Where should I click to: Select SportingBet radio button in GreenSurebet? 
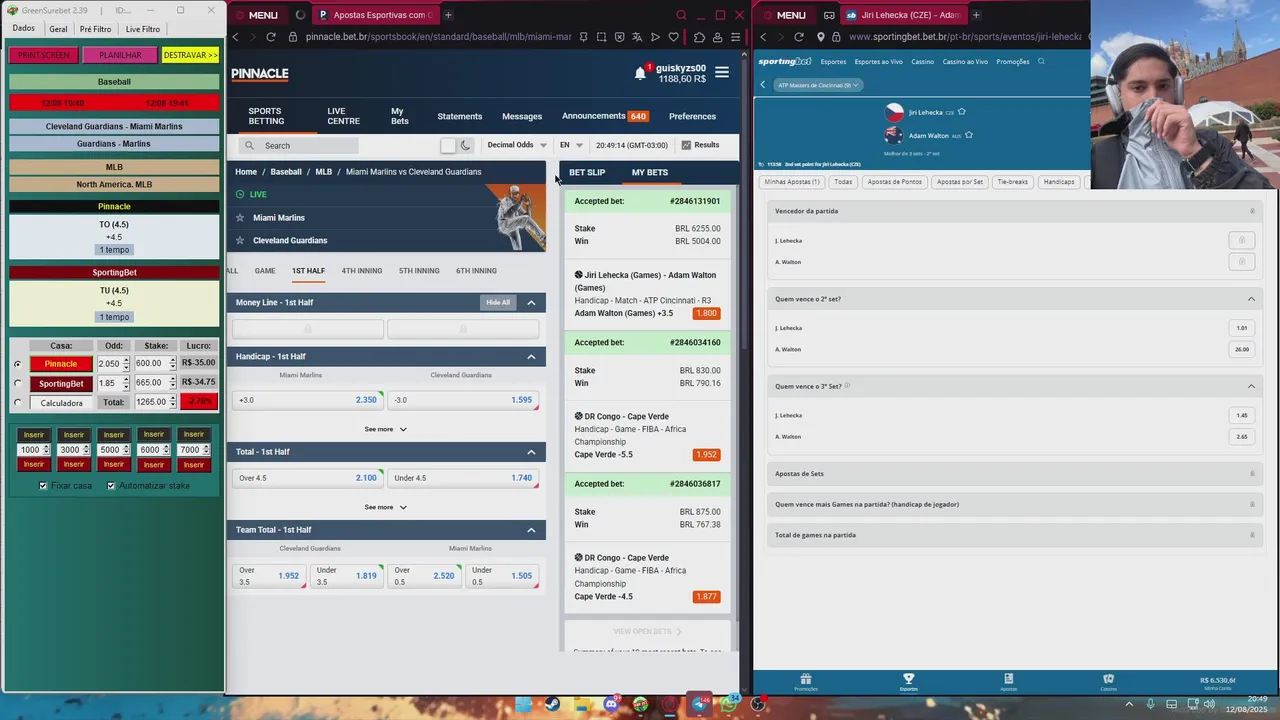point(17,383)
